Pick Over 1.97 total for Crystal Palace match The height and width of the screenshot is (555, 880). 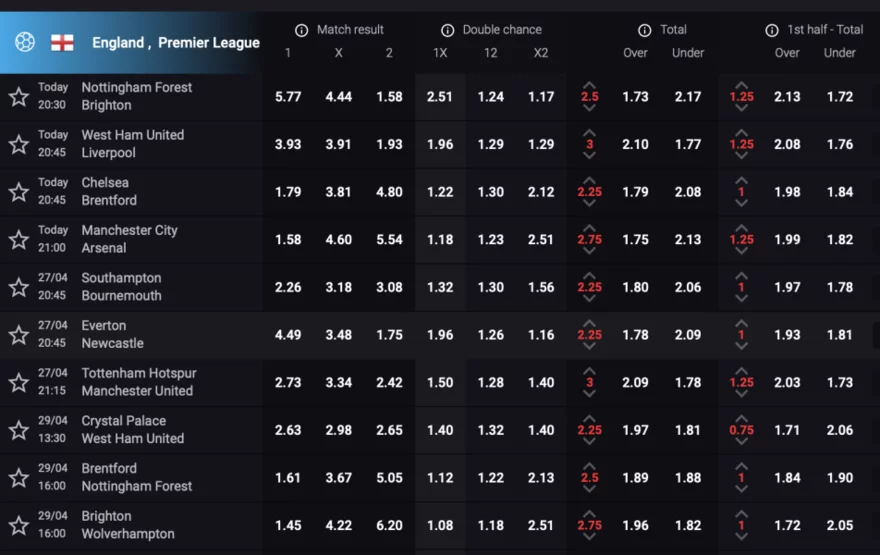tap(636, 430)
